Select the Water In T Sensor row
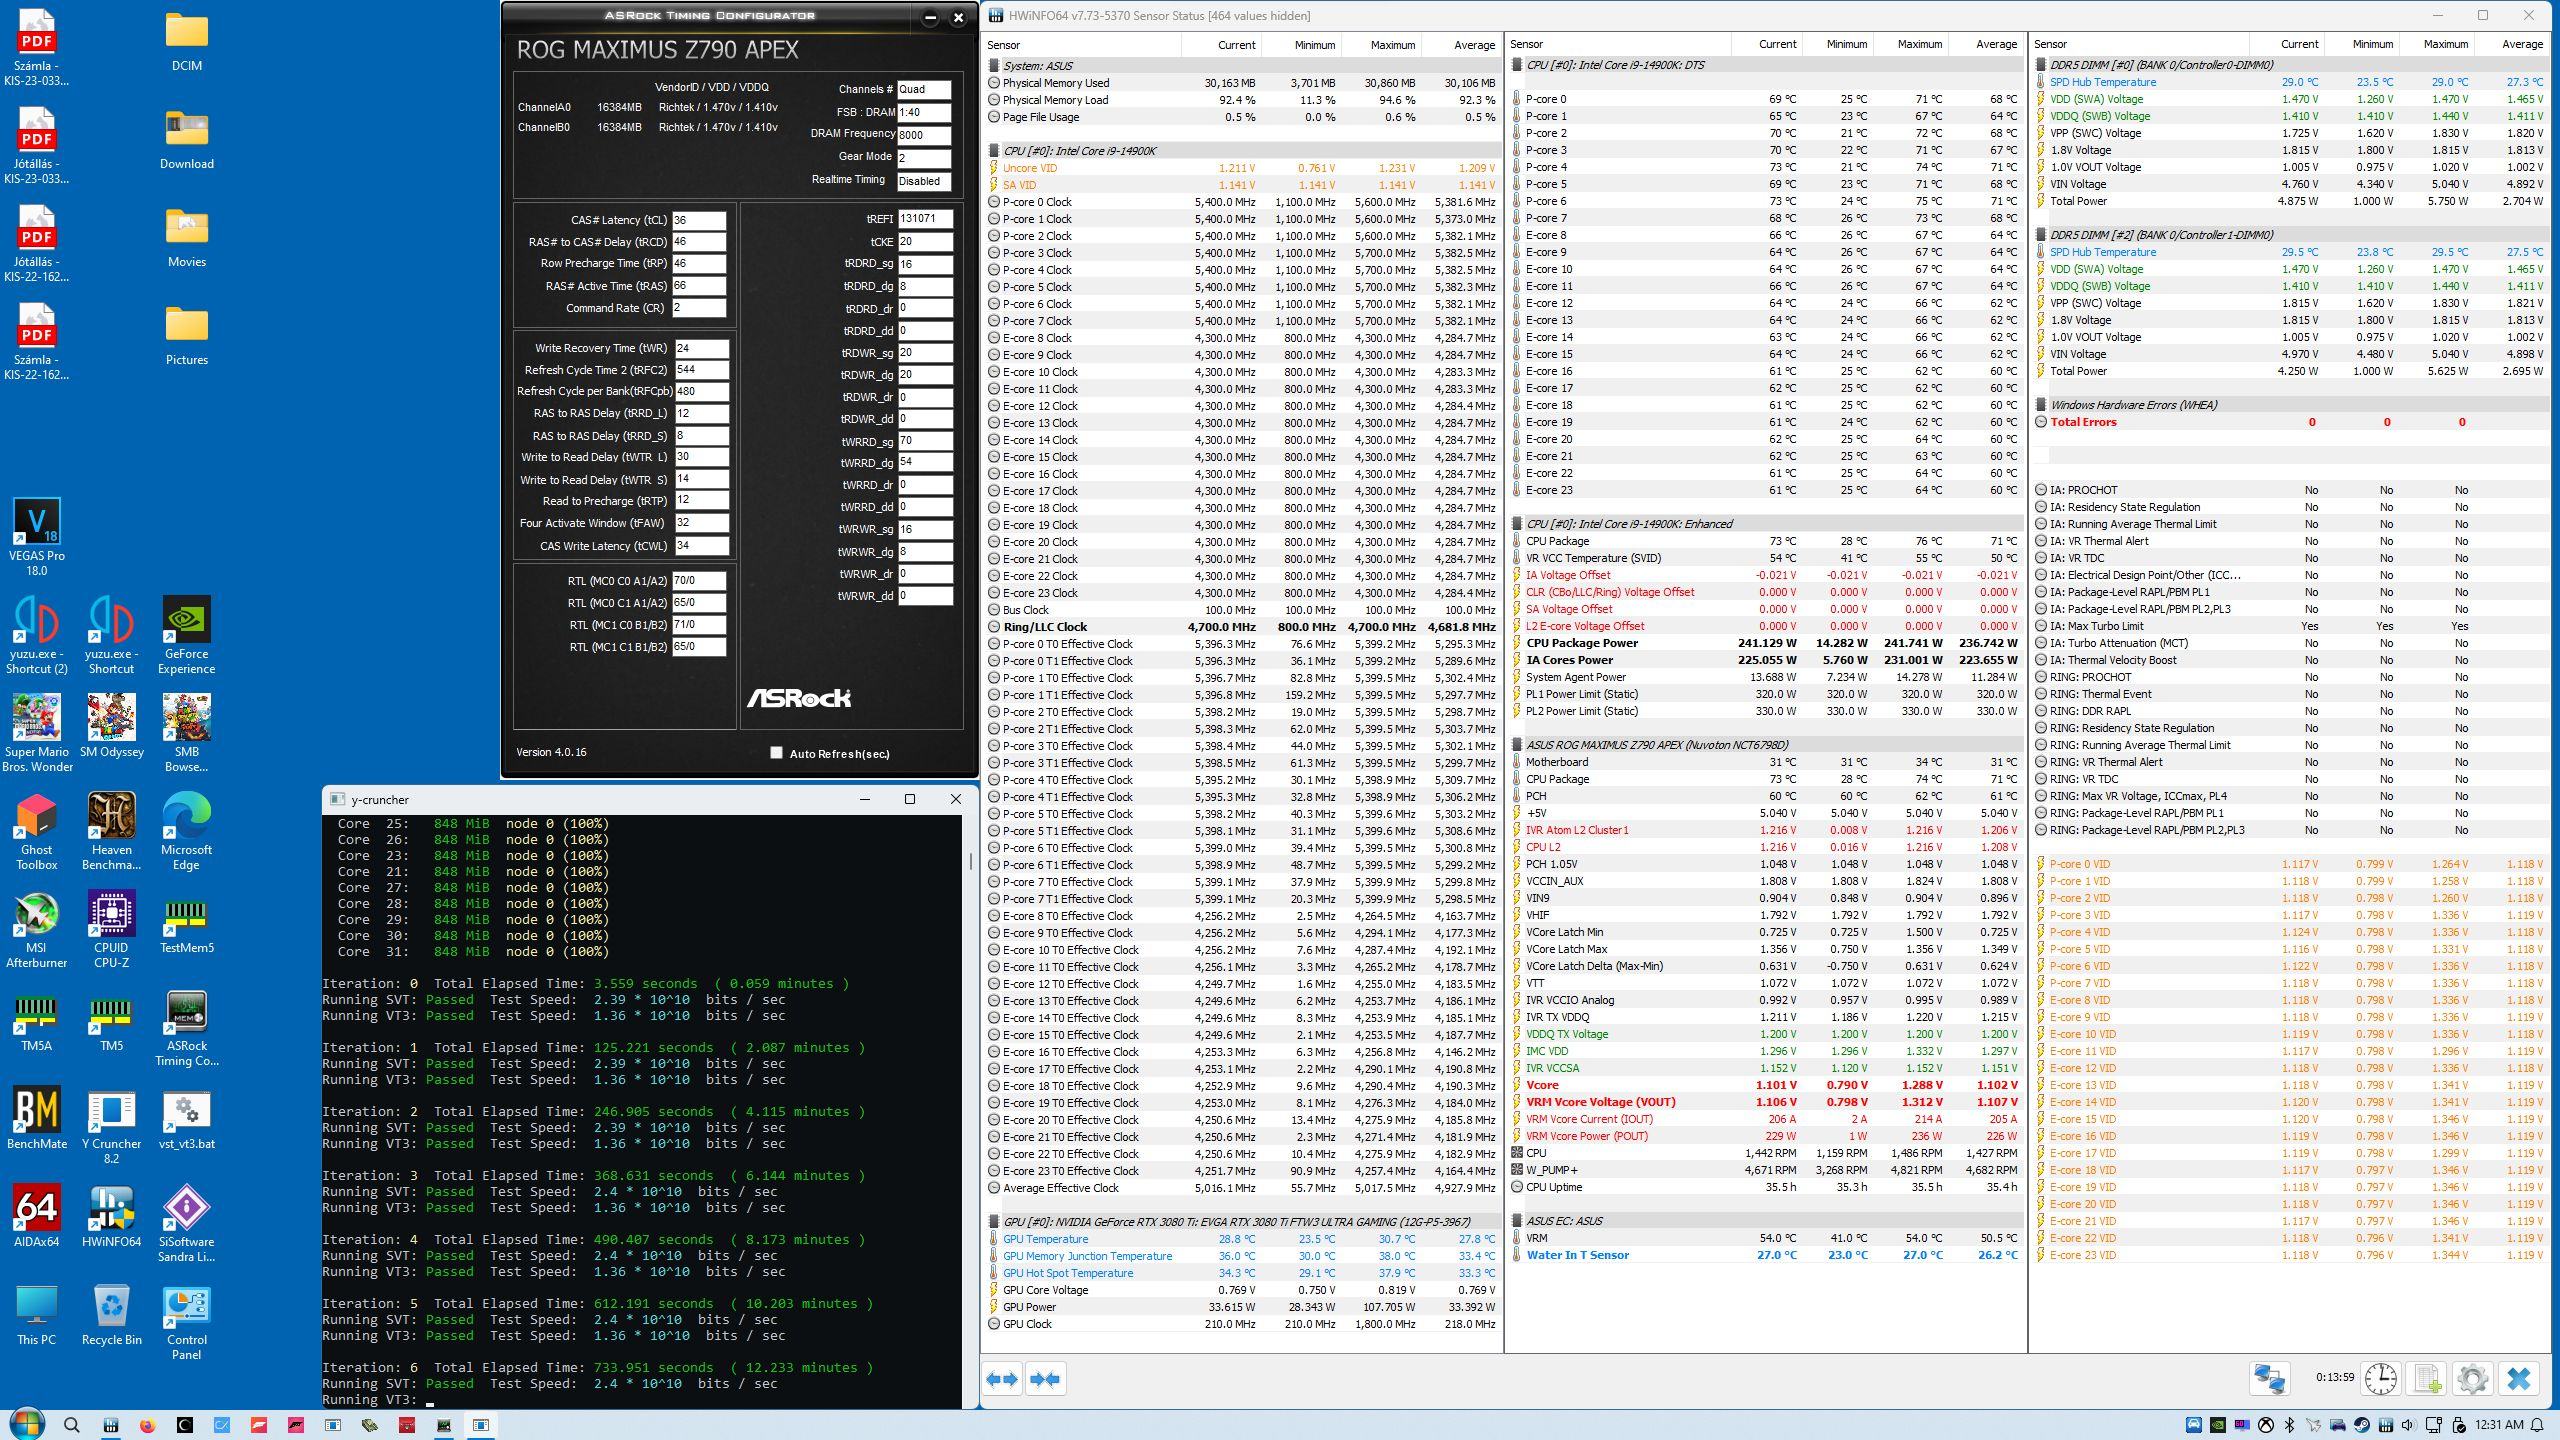Image resolution: width=2560 pixels, height=1440 pixels. (x=1765, y=1255)
